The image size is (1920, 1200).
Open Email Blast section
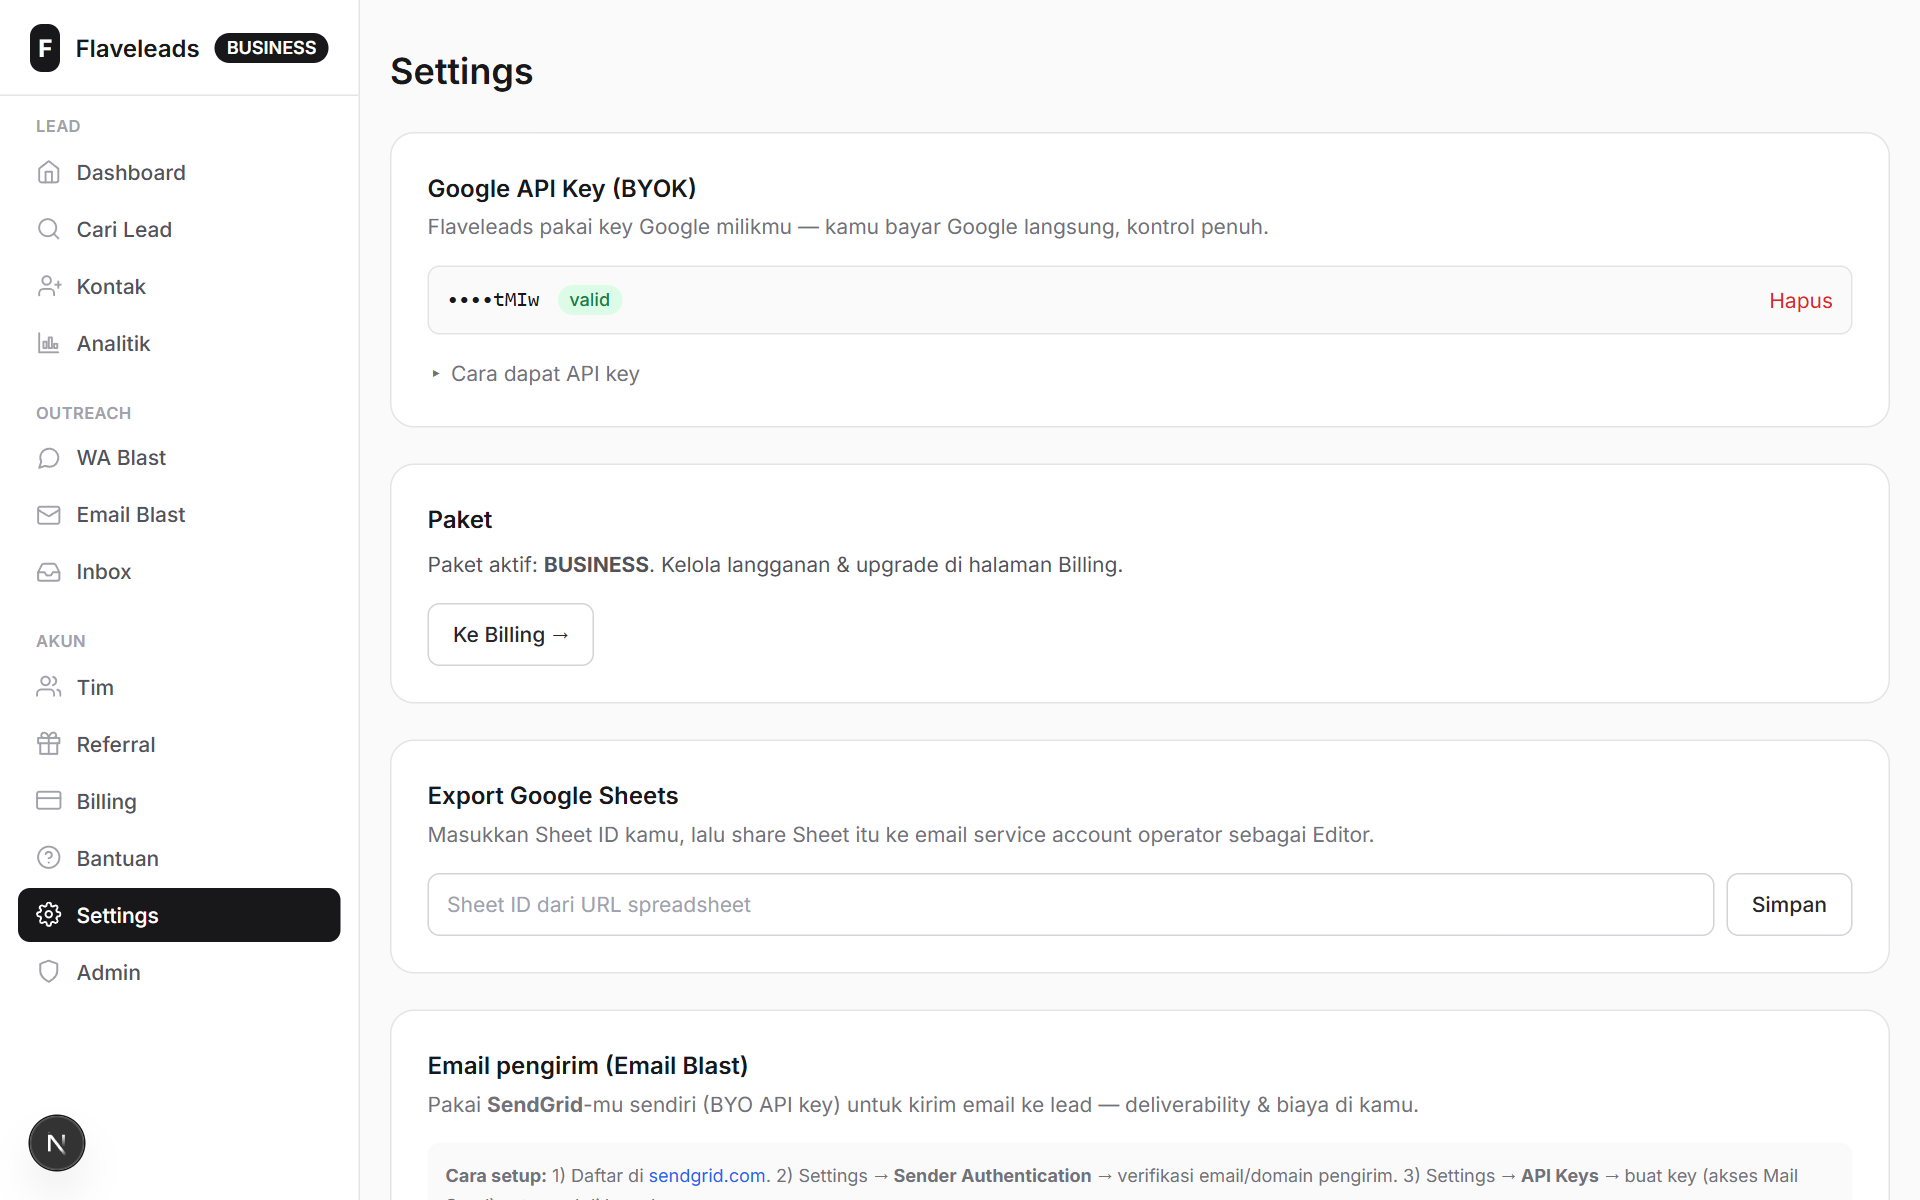(179, 515)
